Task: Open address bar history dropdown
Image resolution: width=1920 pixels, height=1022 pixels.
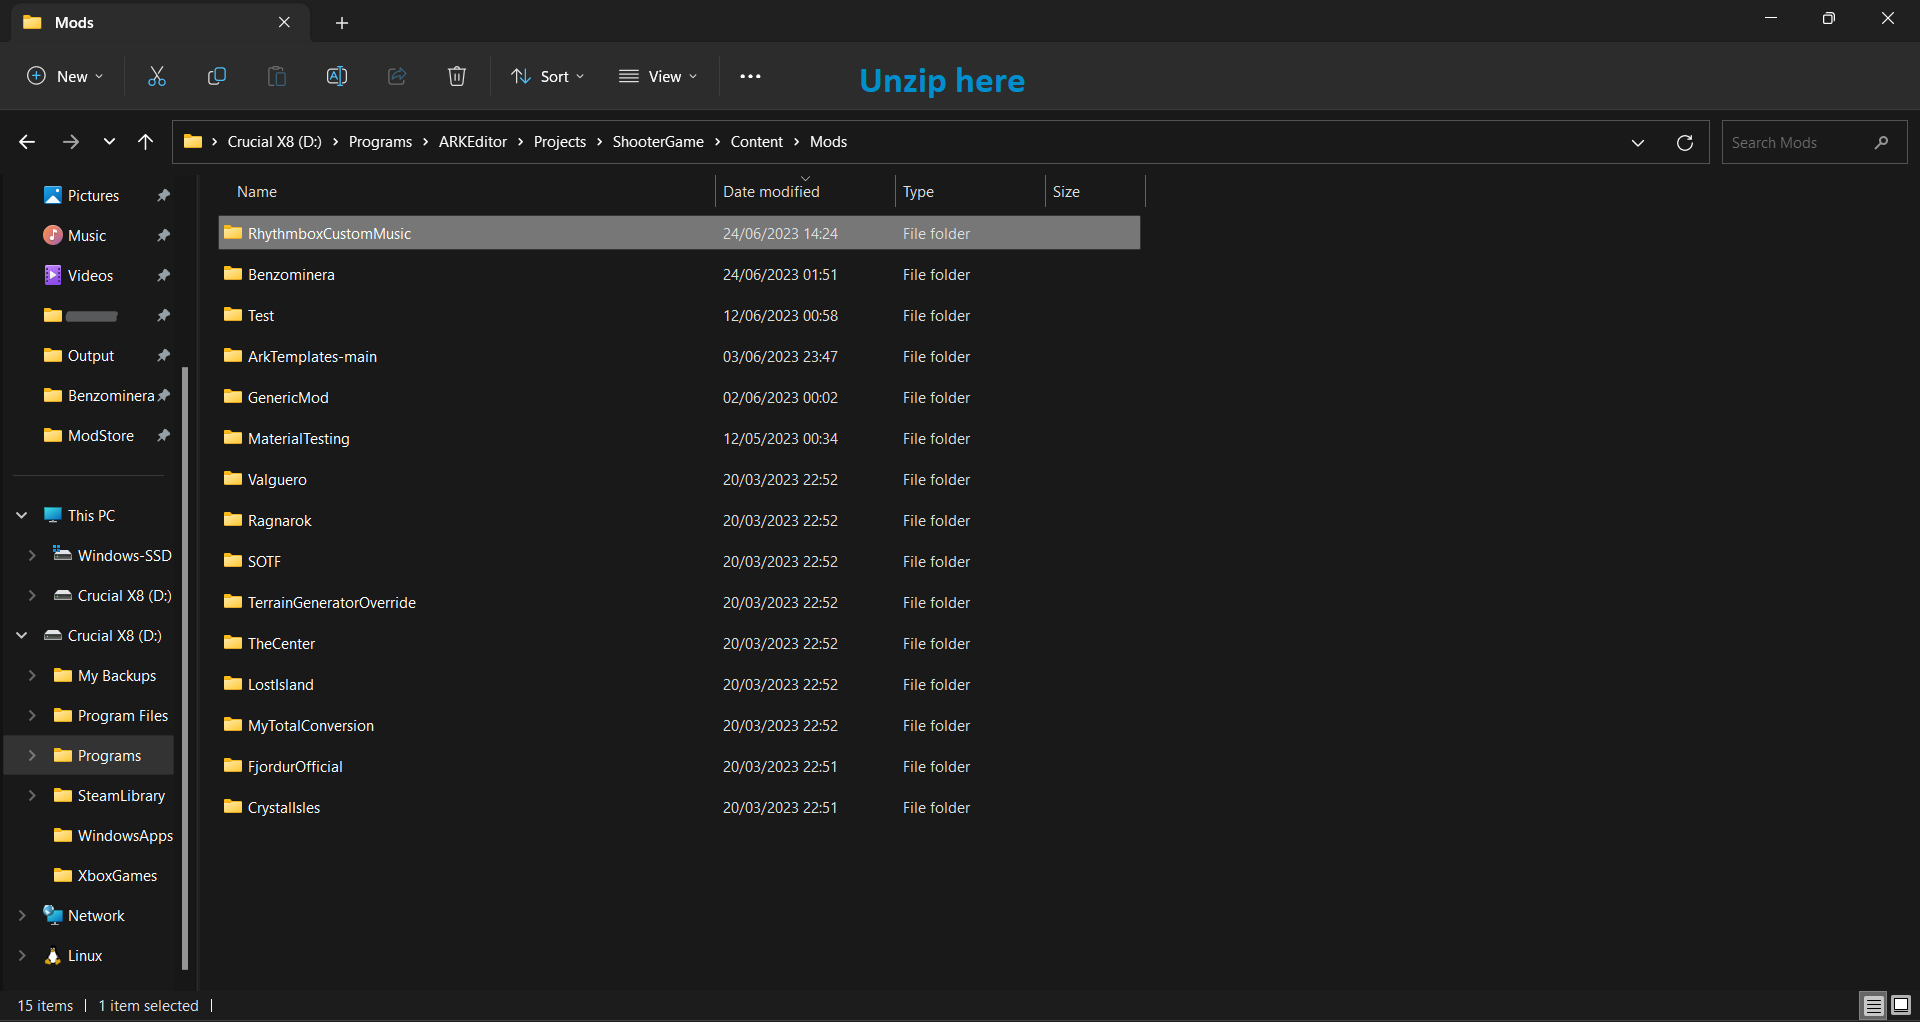Action: coord(1638,142)
